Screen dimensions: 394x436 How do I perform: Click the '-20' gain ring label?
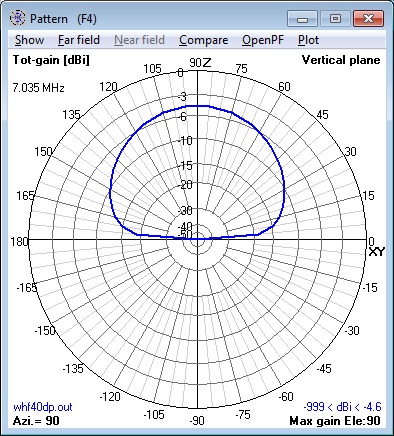pos(185,185)
